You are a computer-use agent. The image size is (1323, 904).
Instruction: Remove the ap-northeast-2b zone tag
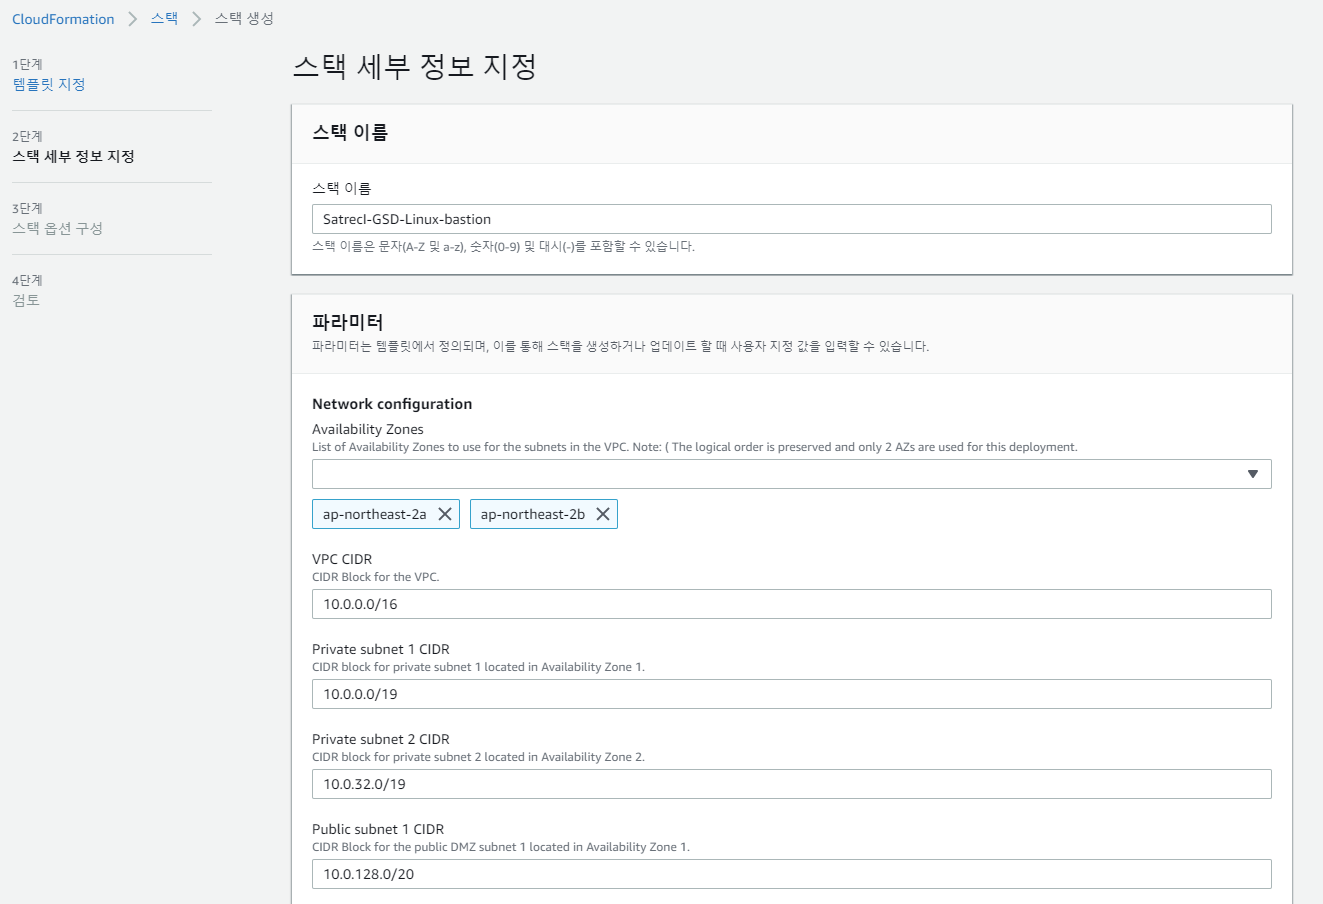pyautogui.click(x=603, y=514)
